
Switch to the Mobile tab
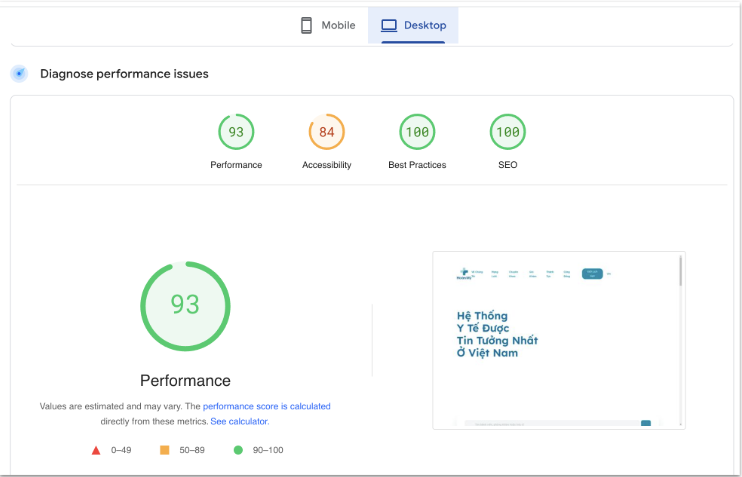click(328, 25)
